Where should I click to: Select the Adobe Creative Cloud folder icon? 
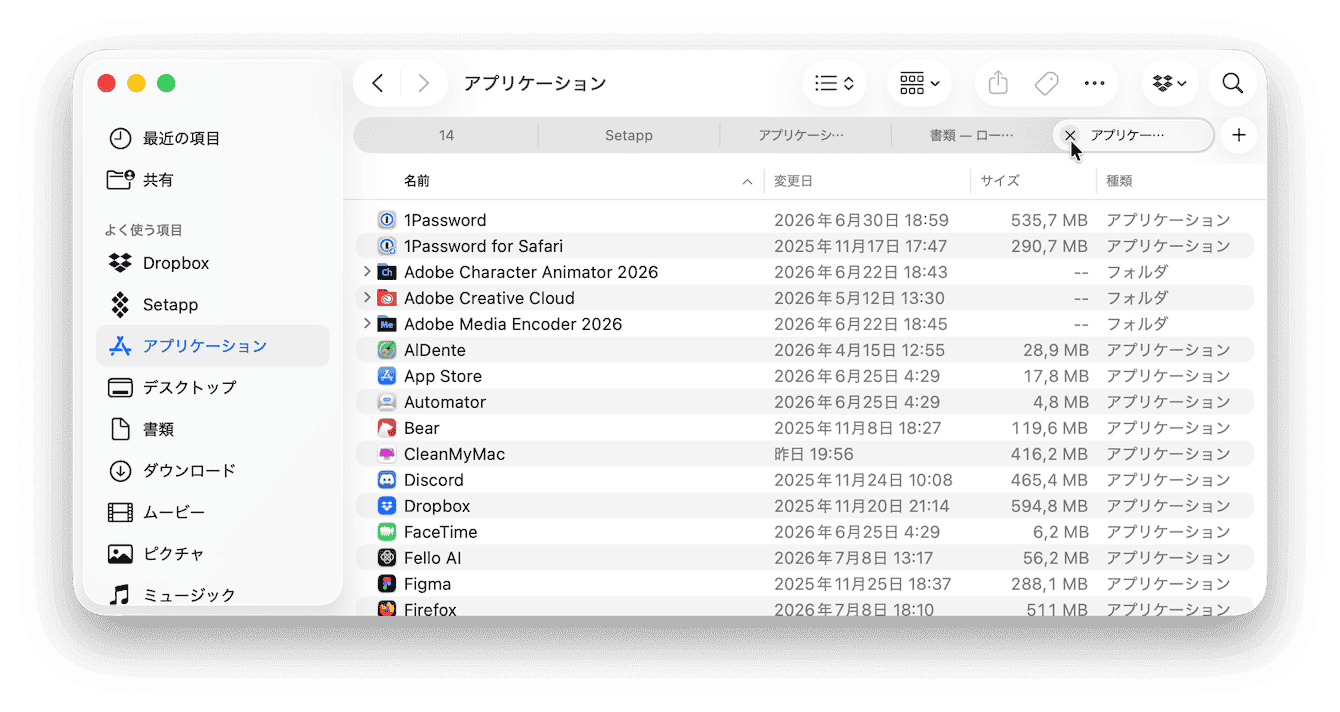[387, 298]
